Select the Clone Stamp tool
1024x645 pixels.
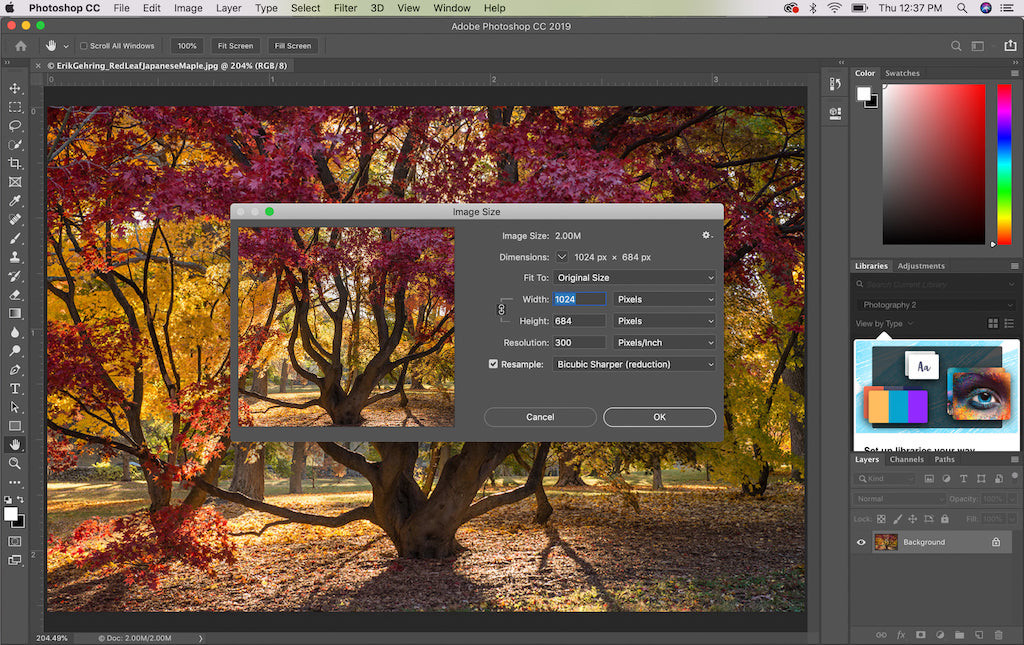[15, 257]
